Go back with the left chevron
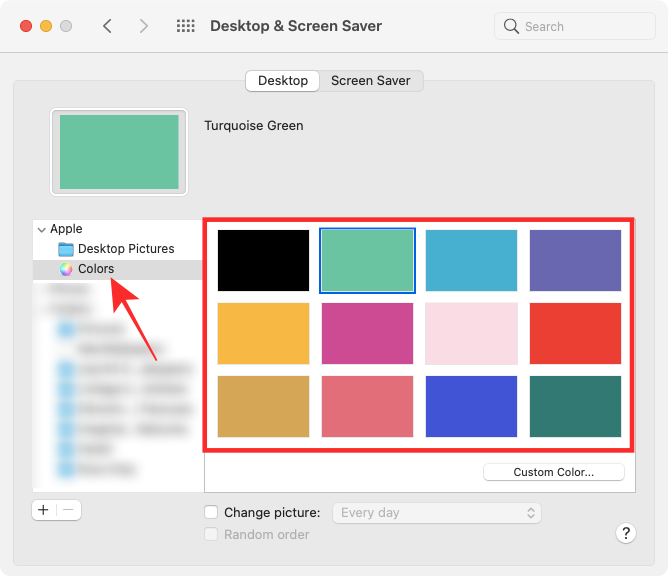668x576 pixels. coord(107,26)
